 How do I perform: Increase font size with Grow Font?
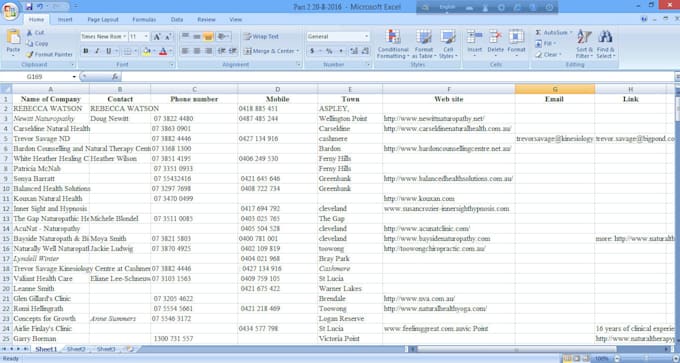click(x=157, y=37)
